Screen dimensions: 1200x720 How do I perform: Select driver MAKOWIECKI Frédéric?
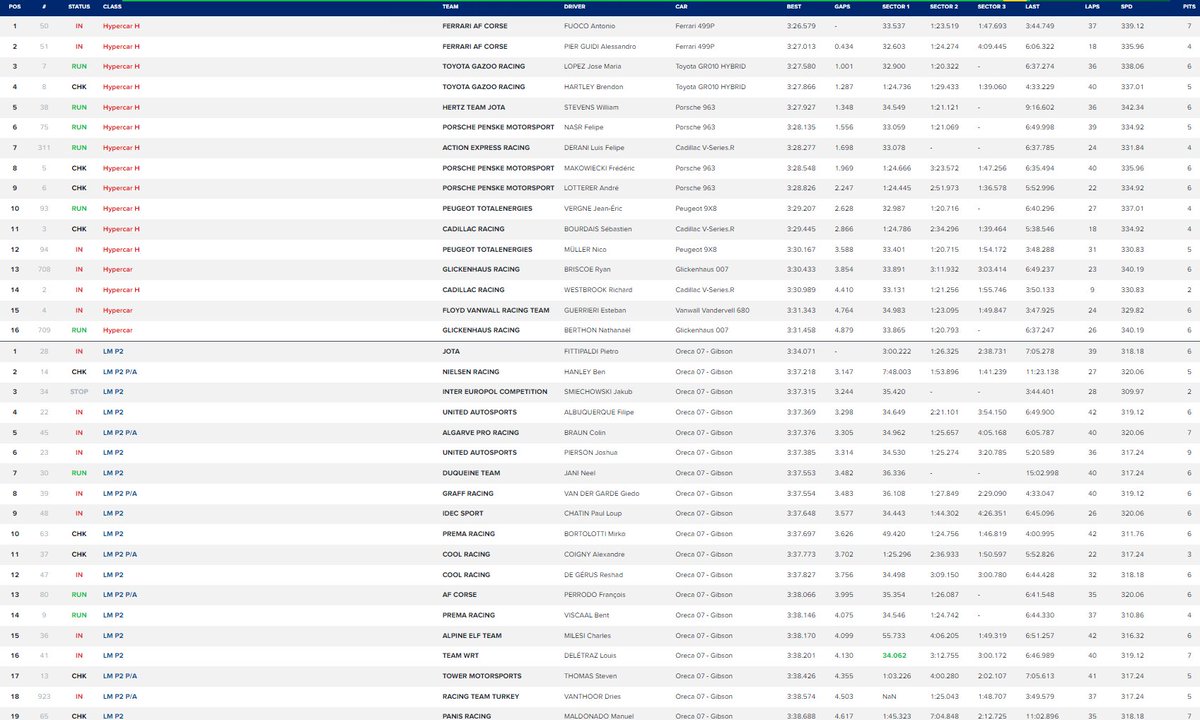[599, 168]
